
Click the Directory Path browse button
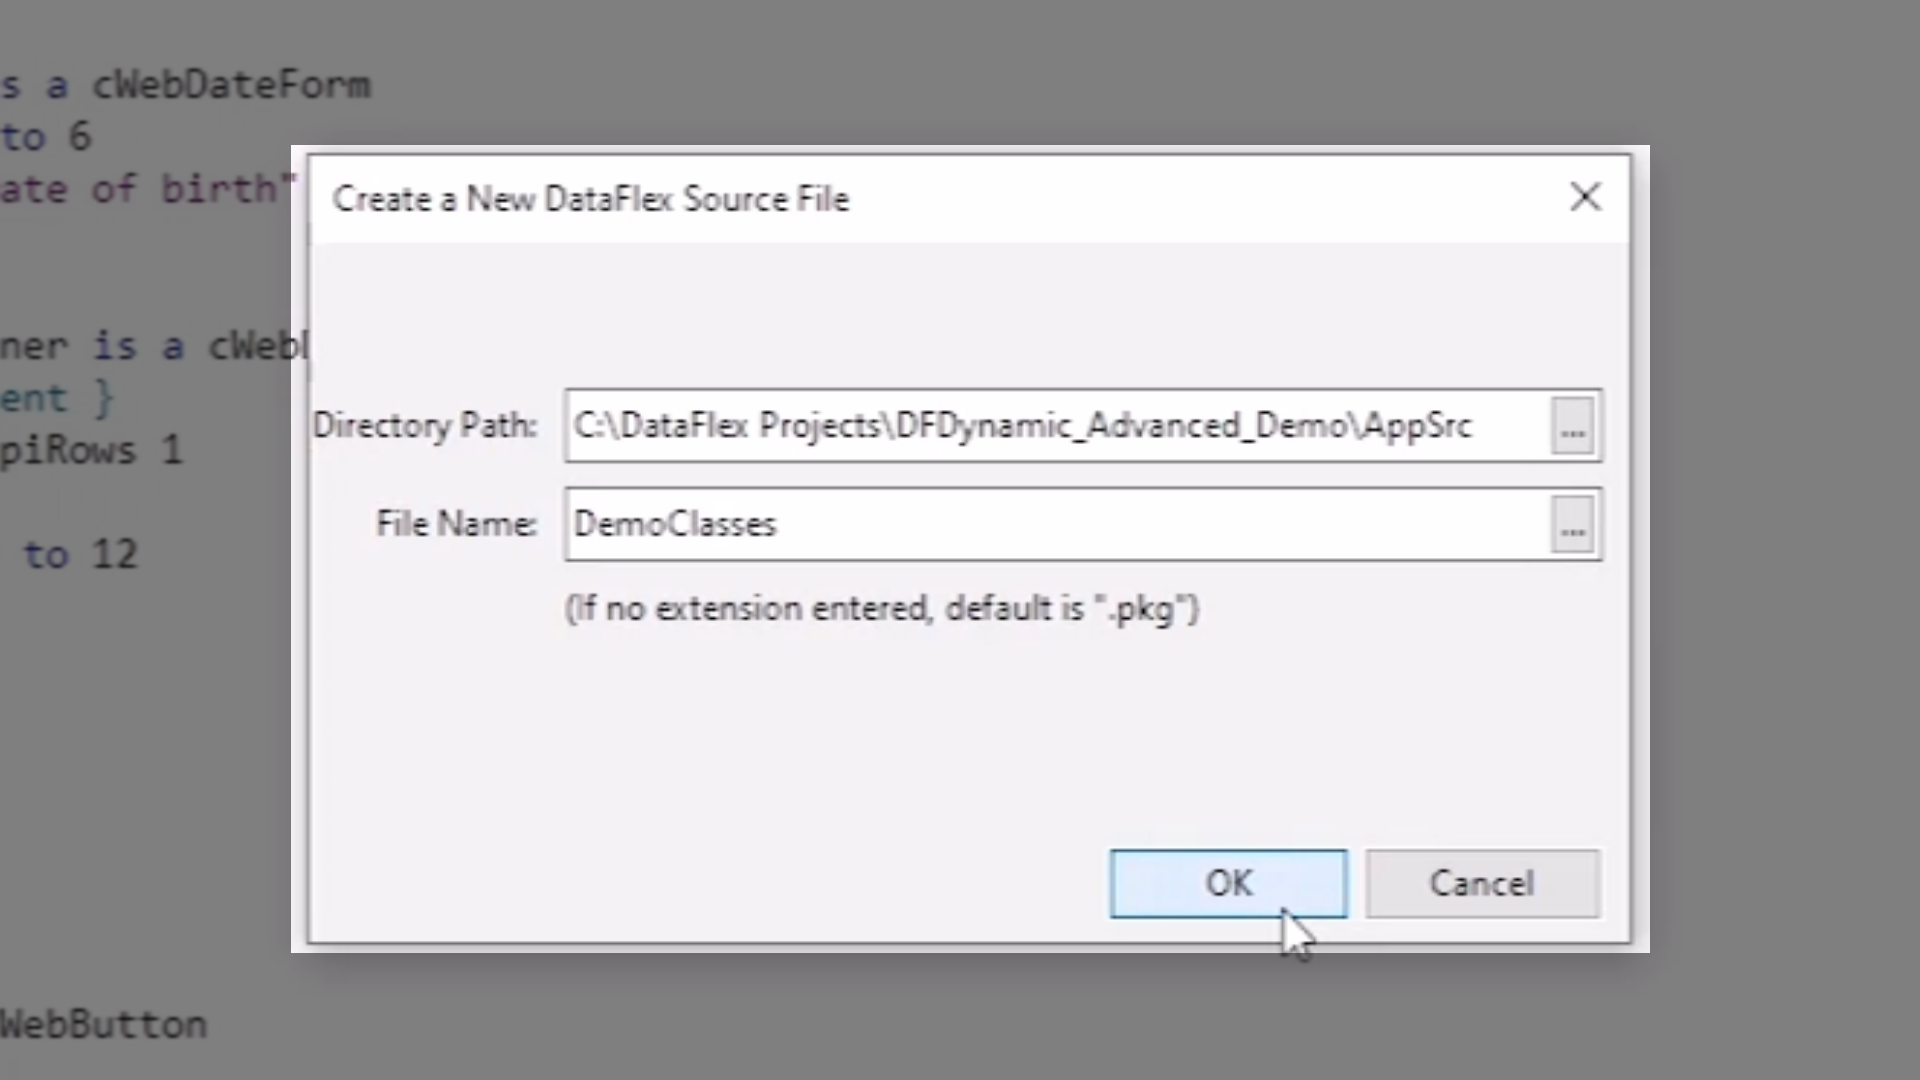pos(1573,426)
